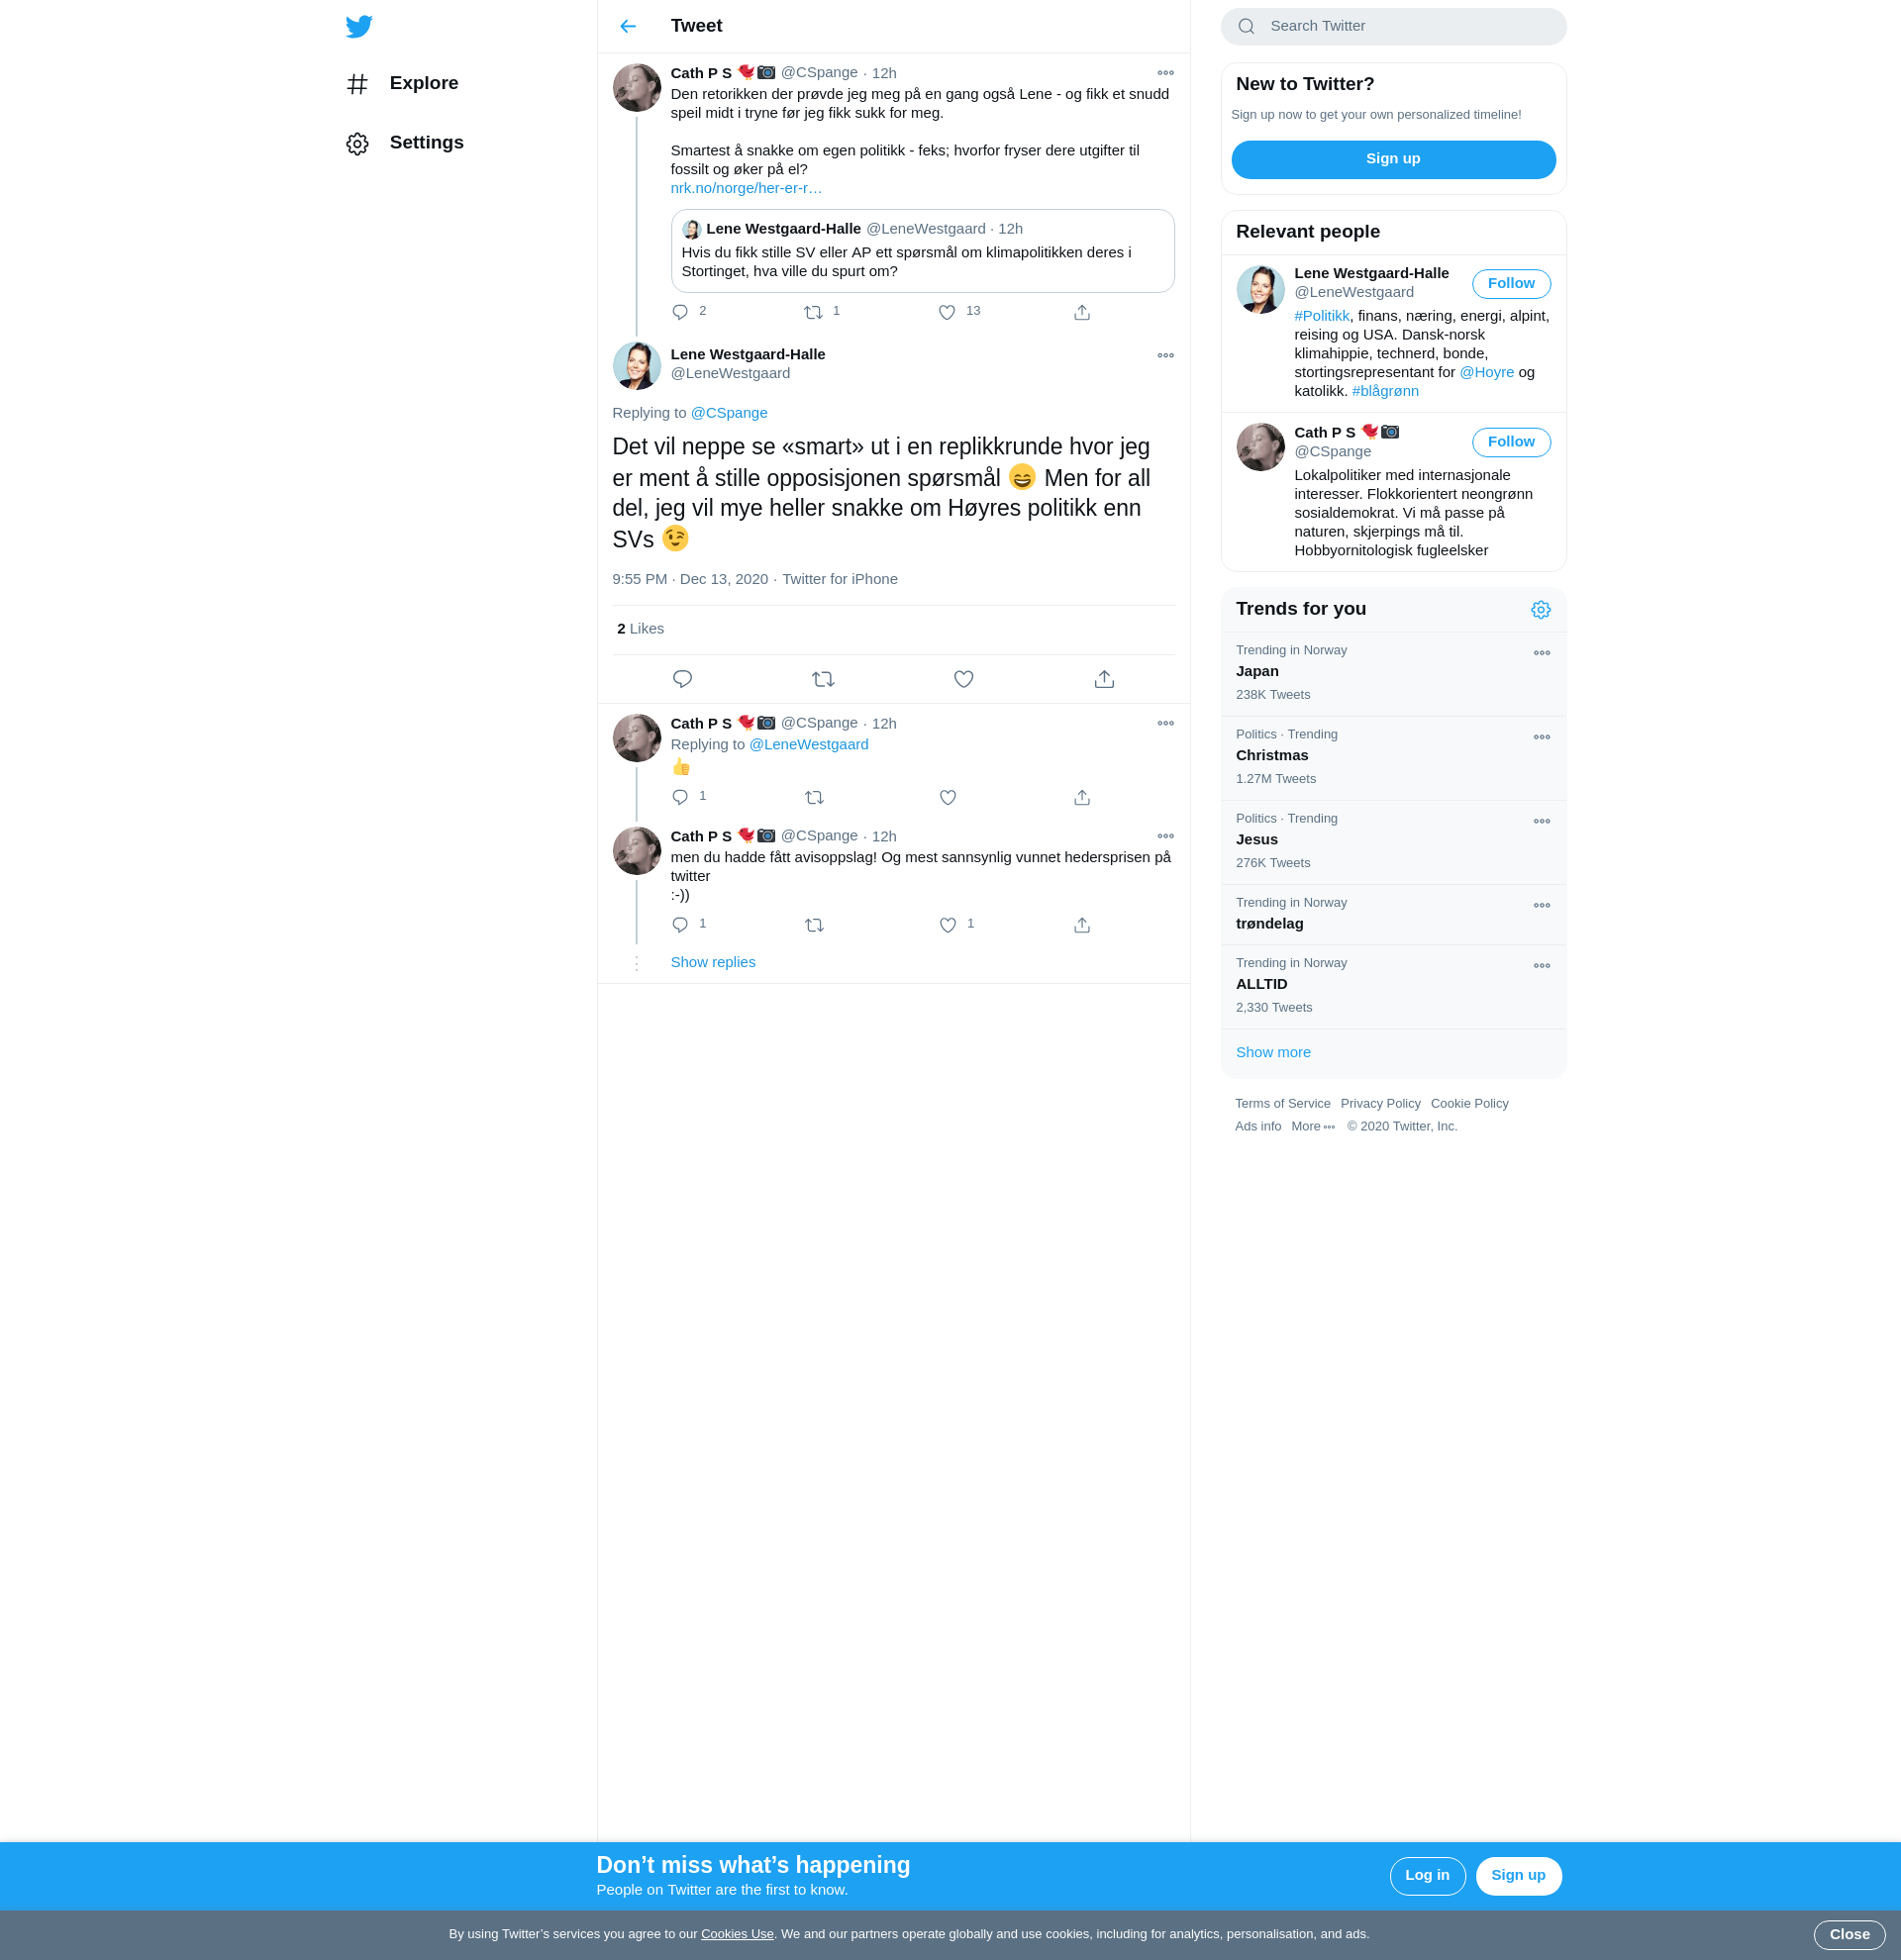Open the trøndelag trend
Viewport: 1901px width, 1960px height.
click(1393, 915)
